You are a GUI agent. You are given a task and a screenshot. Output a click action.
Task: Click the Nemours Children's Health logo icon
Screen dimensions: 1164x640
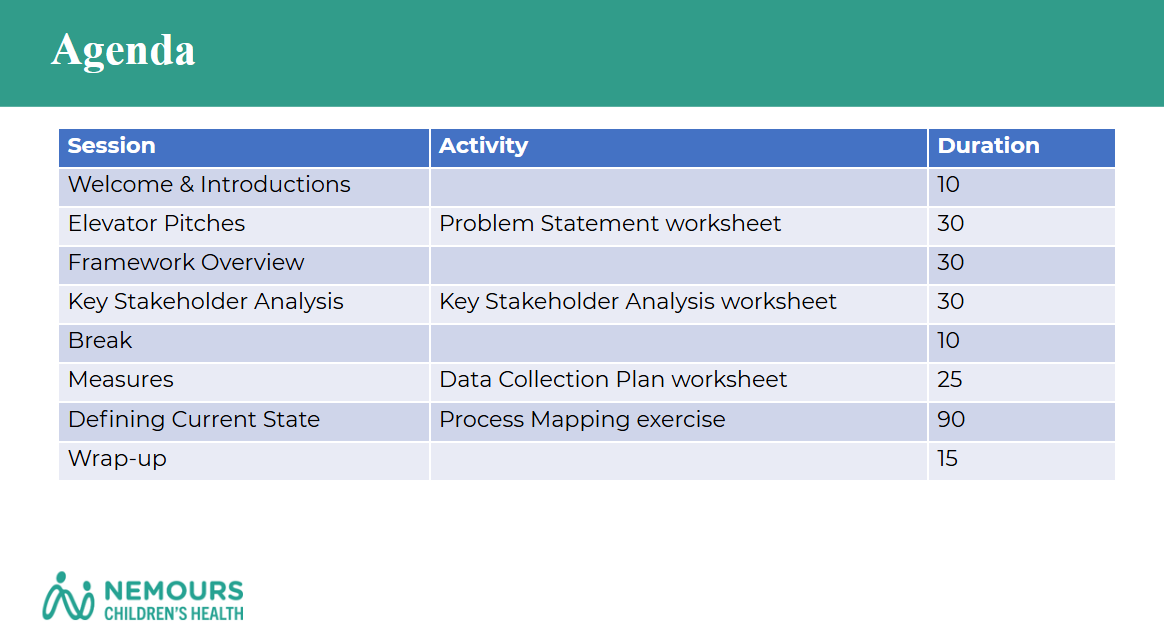tap(68, 596)
